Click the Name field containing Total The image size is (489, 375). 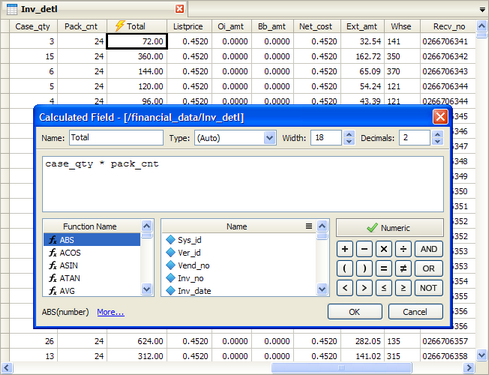click(x=116, y=138)
